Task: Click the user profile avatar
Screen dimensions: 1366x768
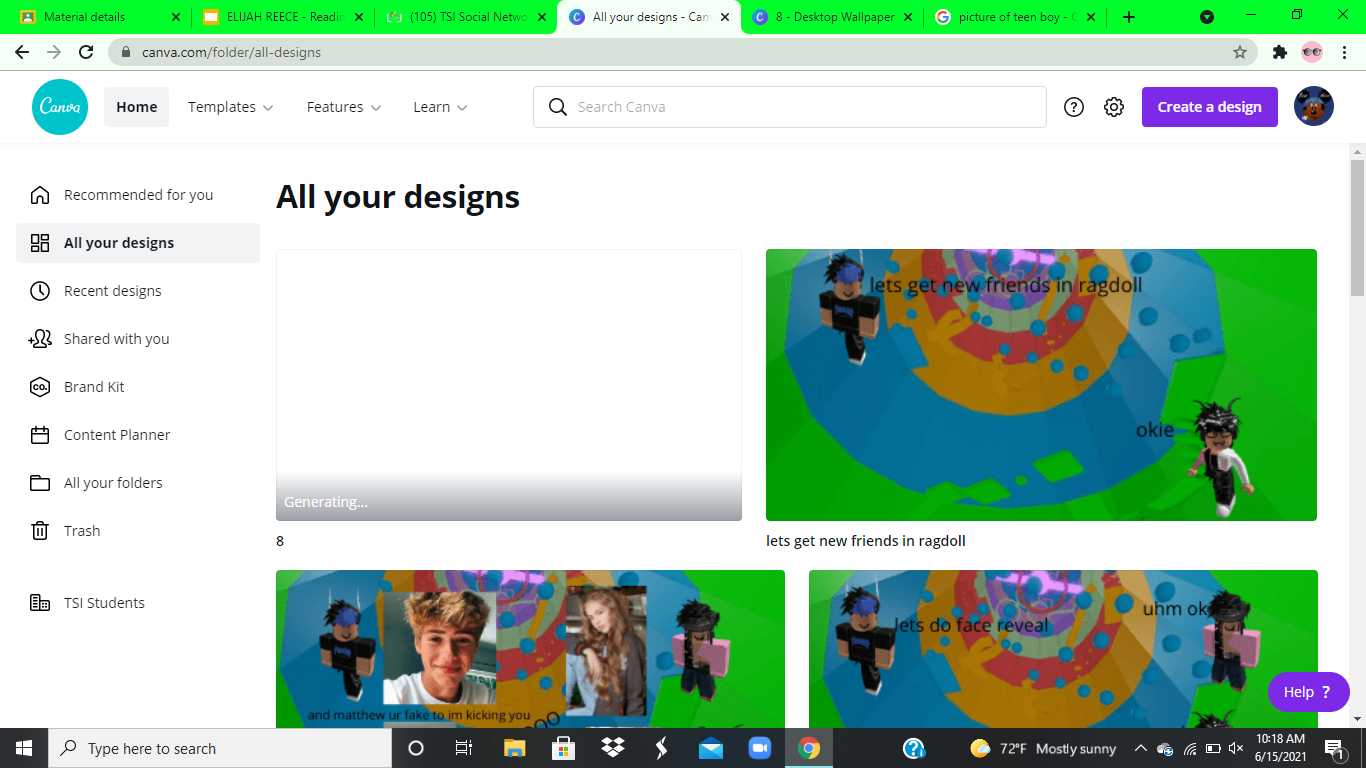Action: (x=1313, y=107)
